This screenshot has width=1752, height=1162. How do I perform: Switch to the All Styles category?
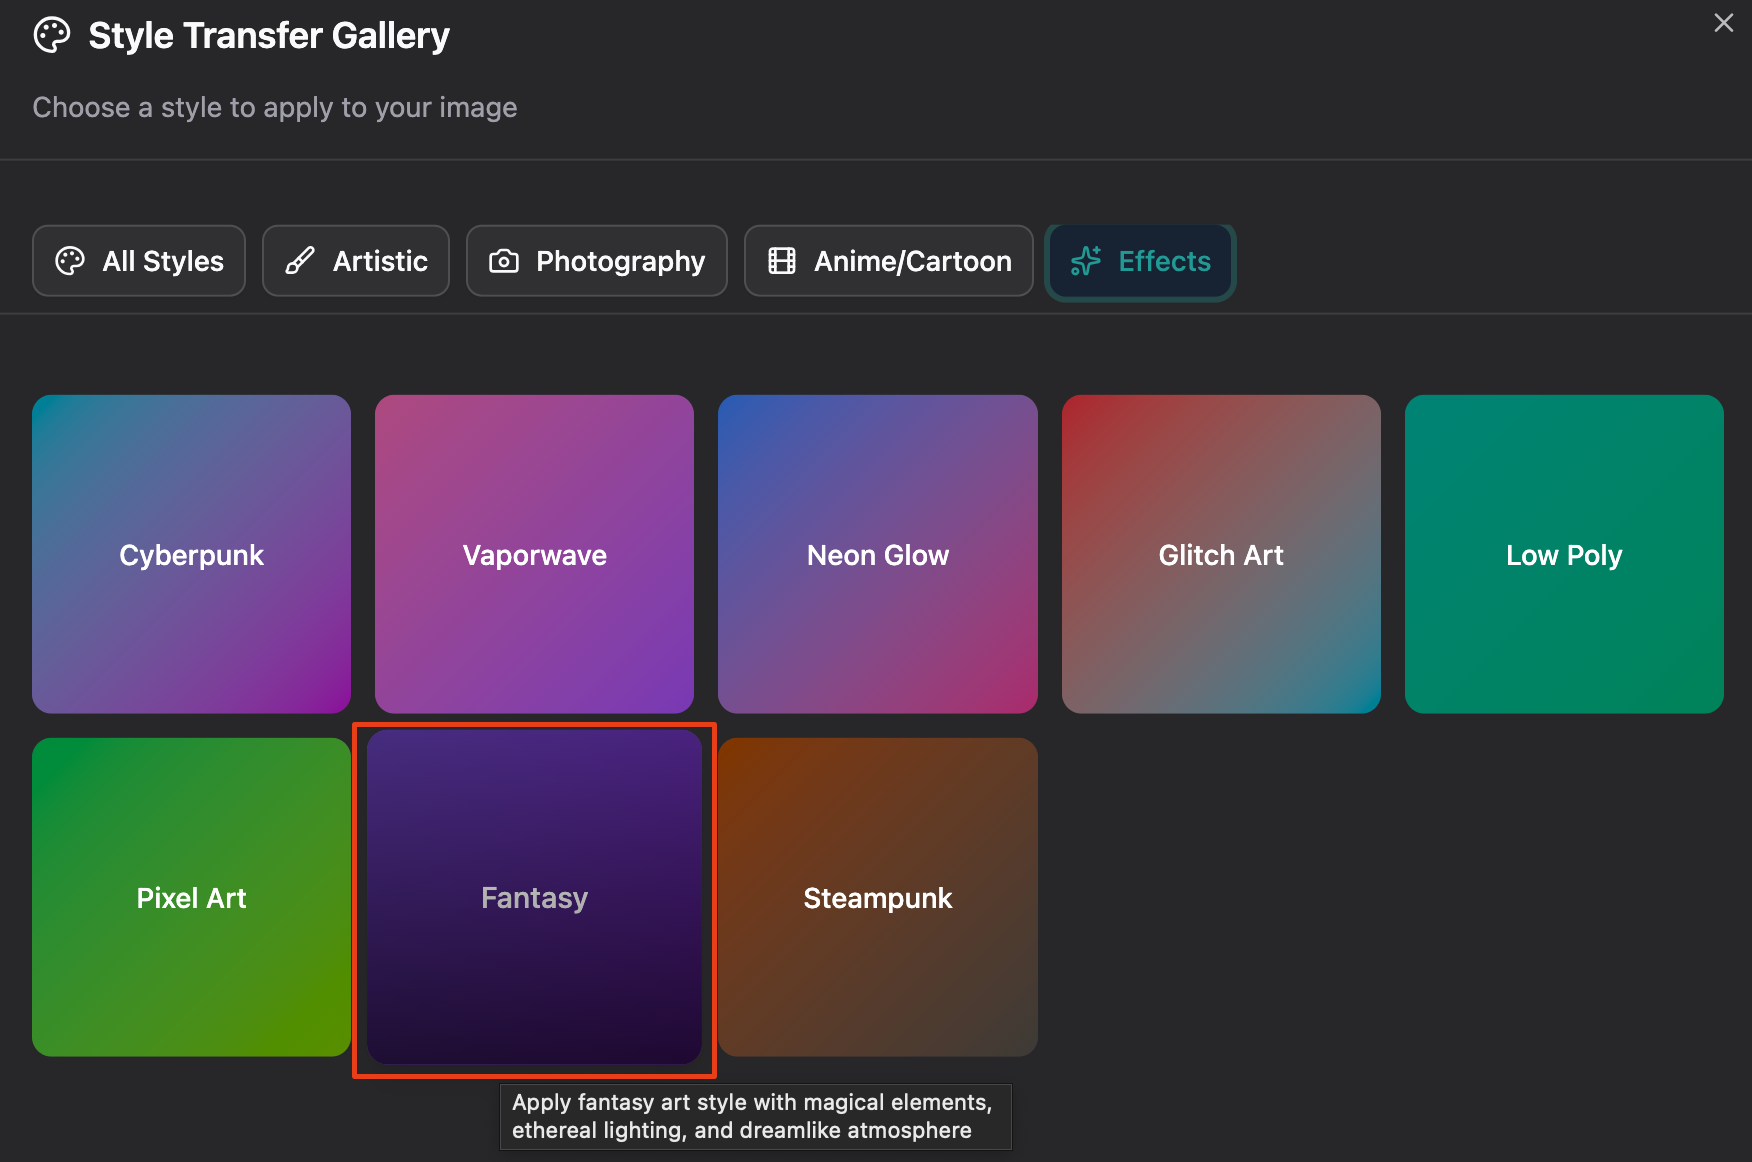click(139, 261)
